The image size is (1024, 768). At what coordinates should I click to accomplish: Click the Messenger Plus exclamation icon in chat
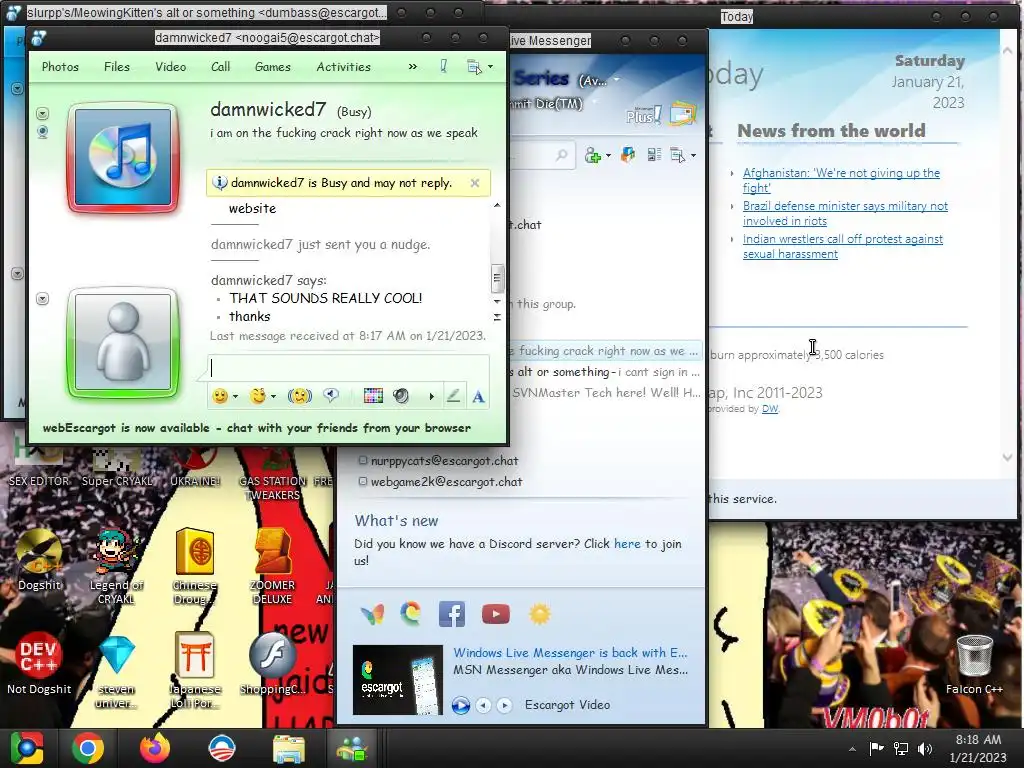point(443,67)
